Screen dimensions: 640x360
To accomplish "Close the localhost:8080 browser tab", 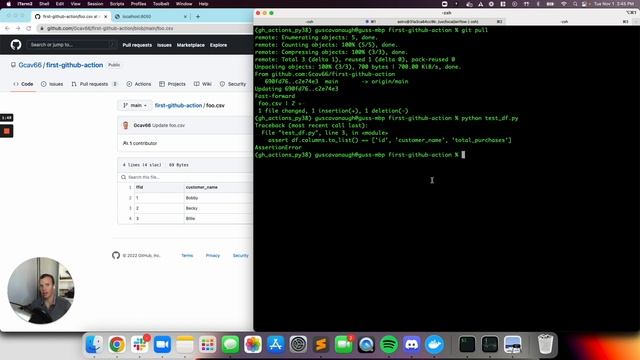I will coord(185,17).
